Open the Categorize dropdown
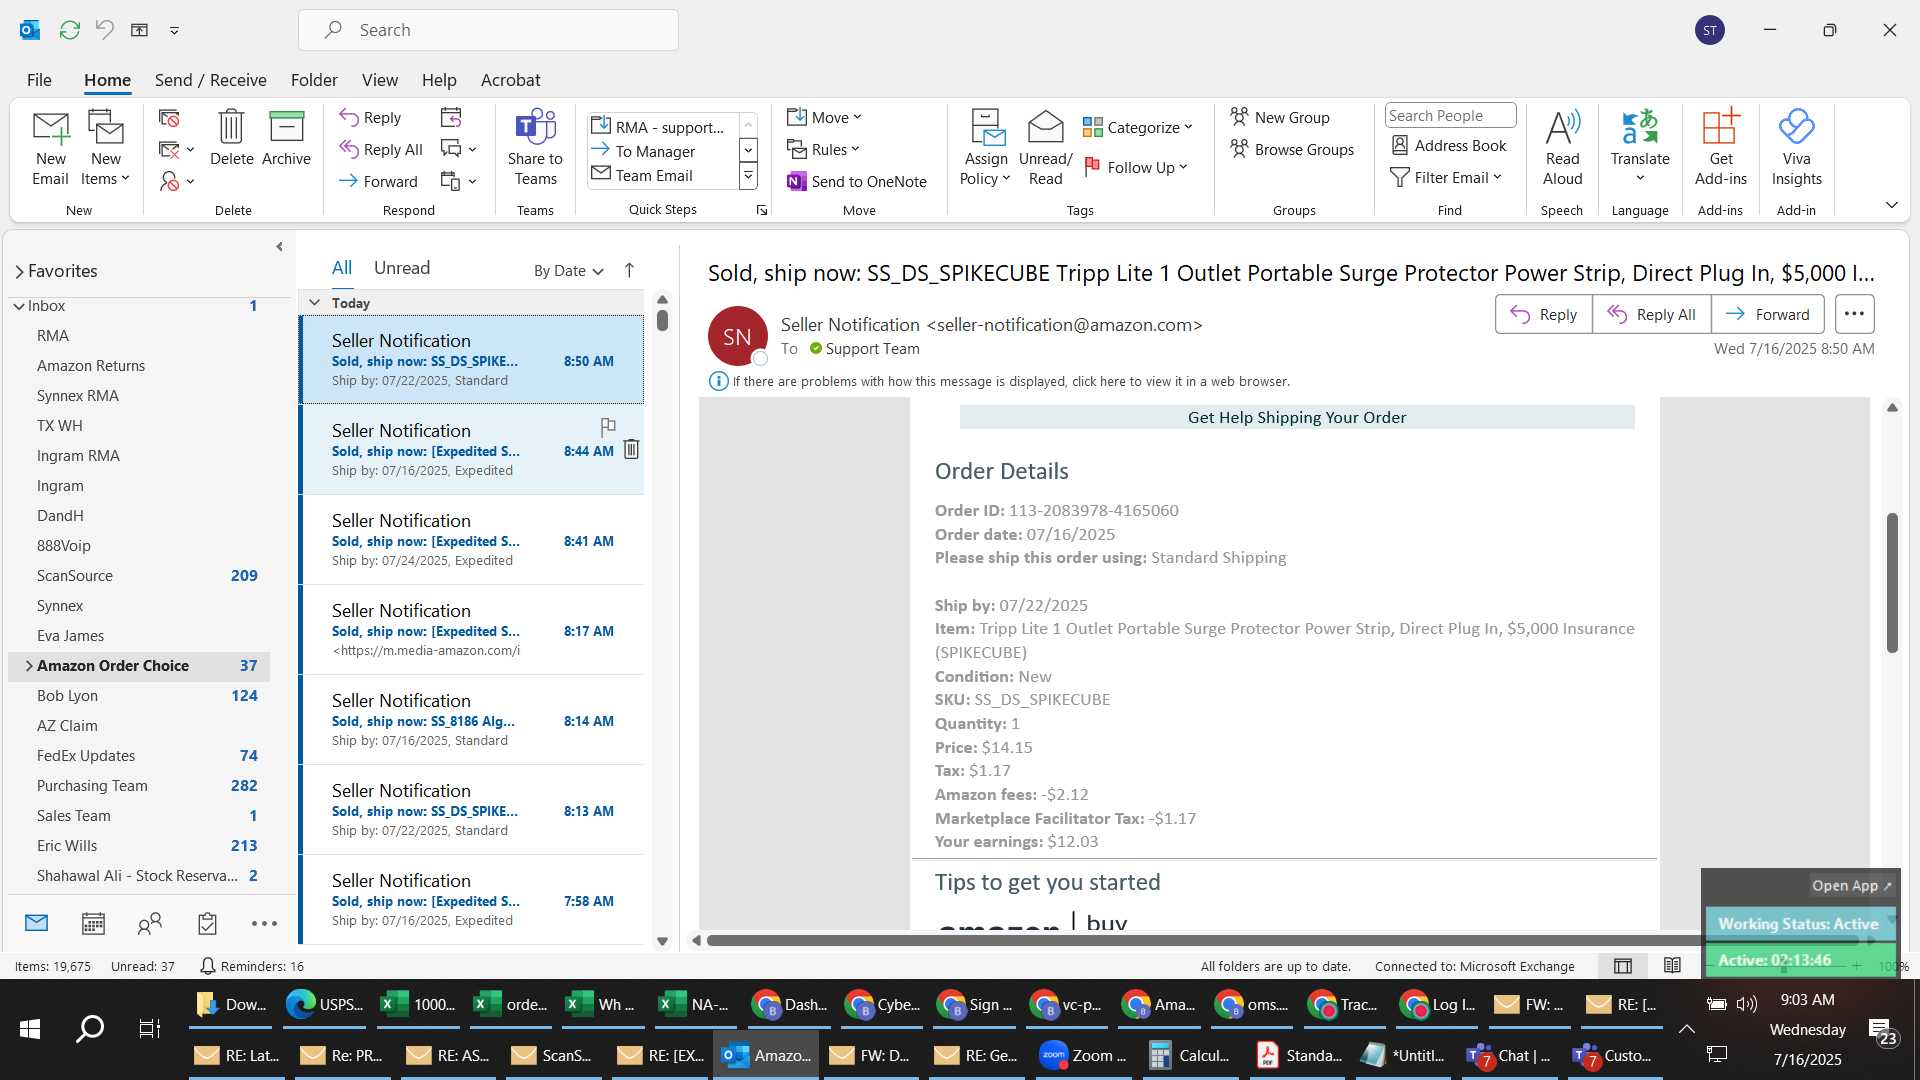This screenshot has width=1920, height=1080. 1138,127
